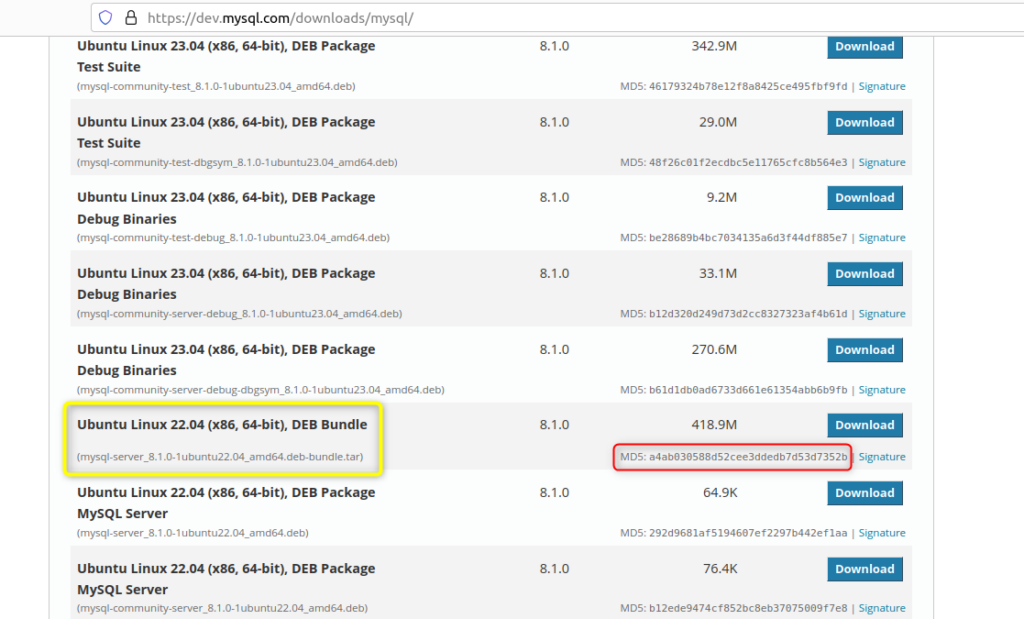1024x619 pixels.
Task: Click Signature next to MD5 46179324b78e12f8a8425ce495fbf9fd
Action: (881, 86)
